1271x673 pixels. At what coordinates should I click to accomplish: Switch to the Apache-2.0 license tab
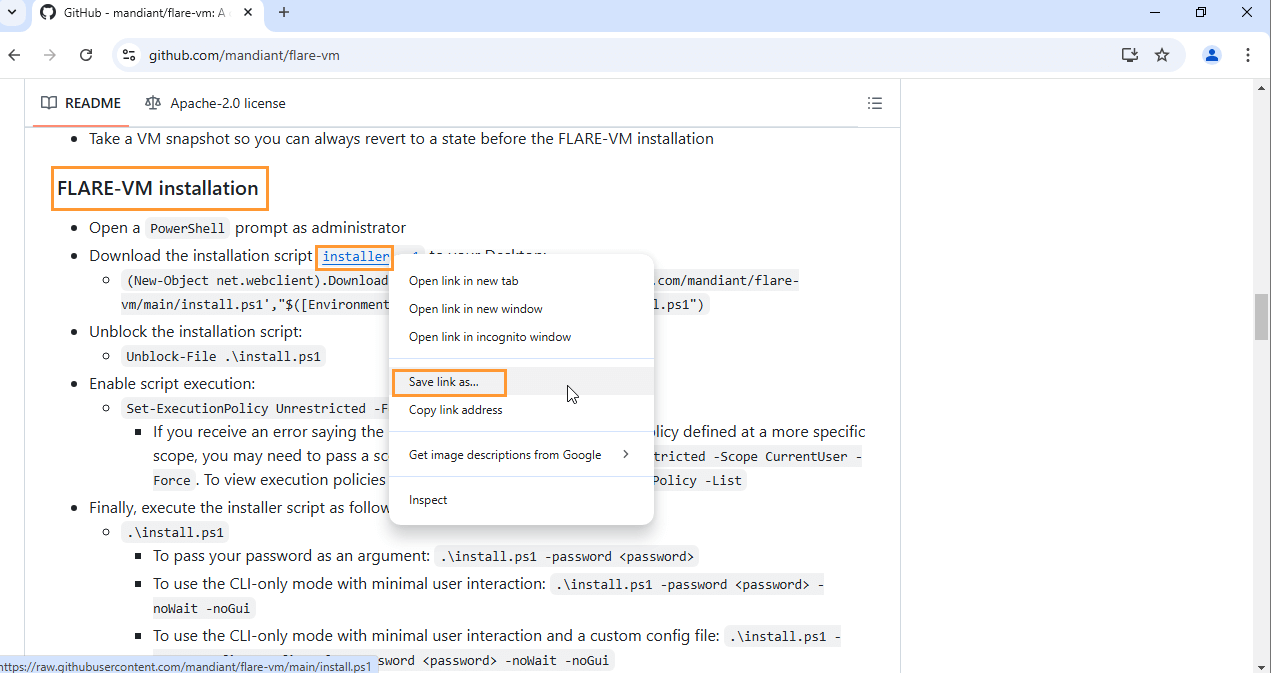(215, 103)
